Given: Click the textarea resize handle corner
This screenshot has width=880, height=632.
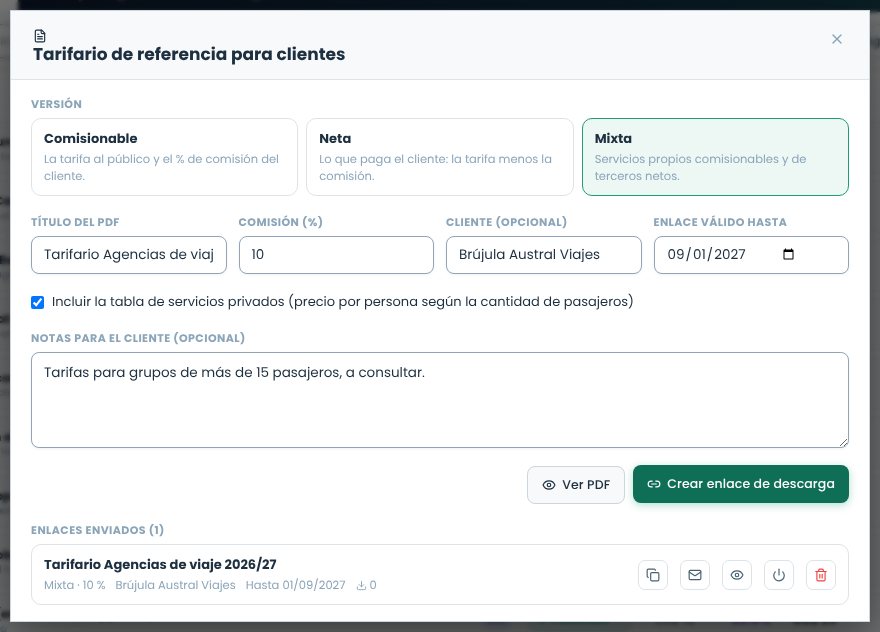Looking at the screenshot, I should (x=844, y=443).
